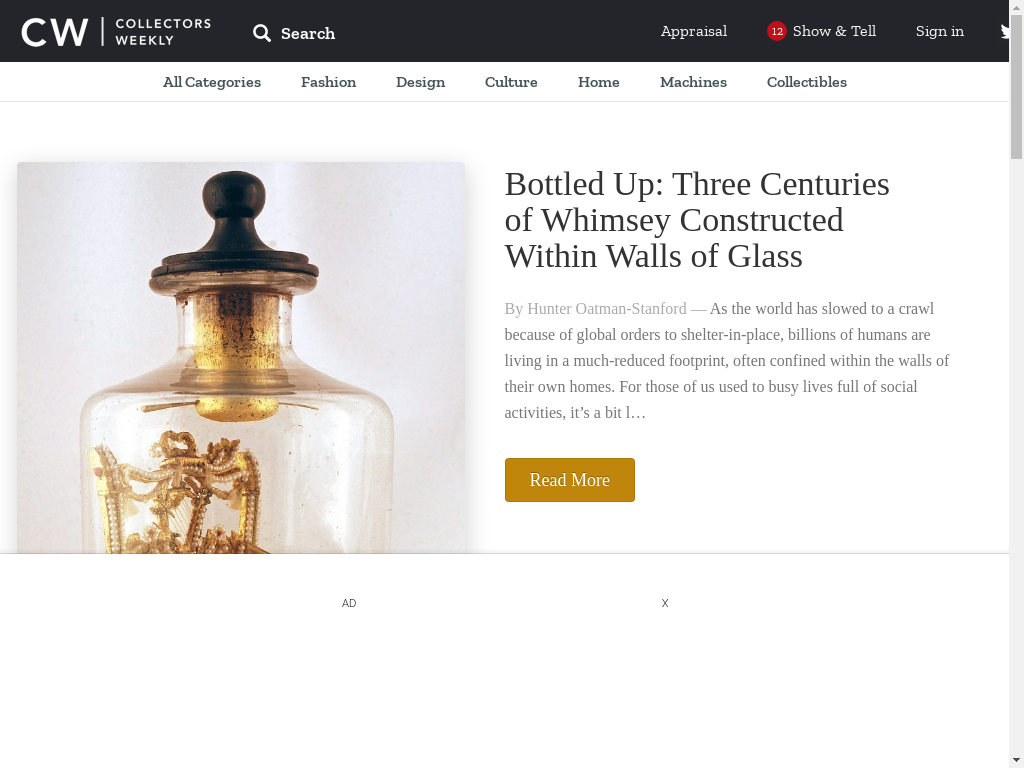Click the Twitter bird icon in header

pyautogui.click(x=1004, y=31)
